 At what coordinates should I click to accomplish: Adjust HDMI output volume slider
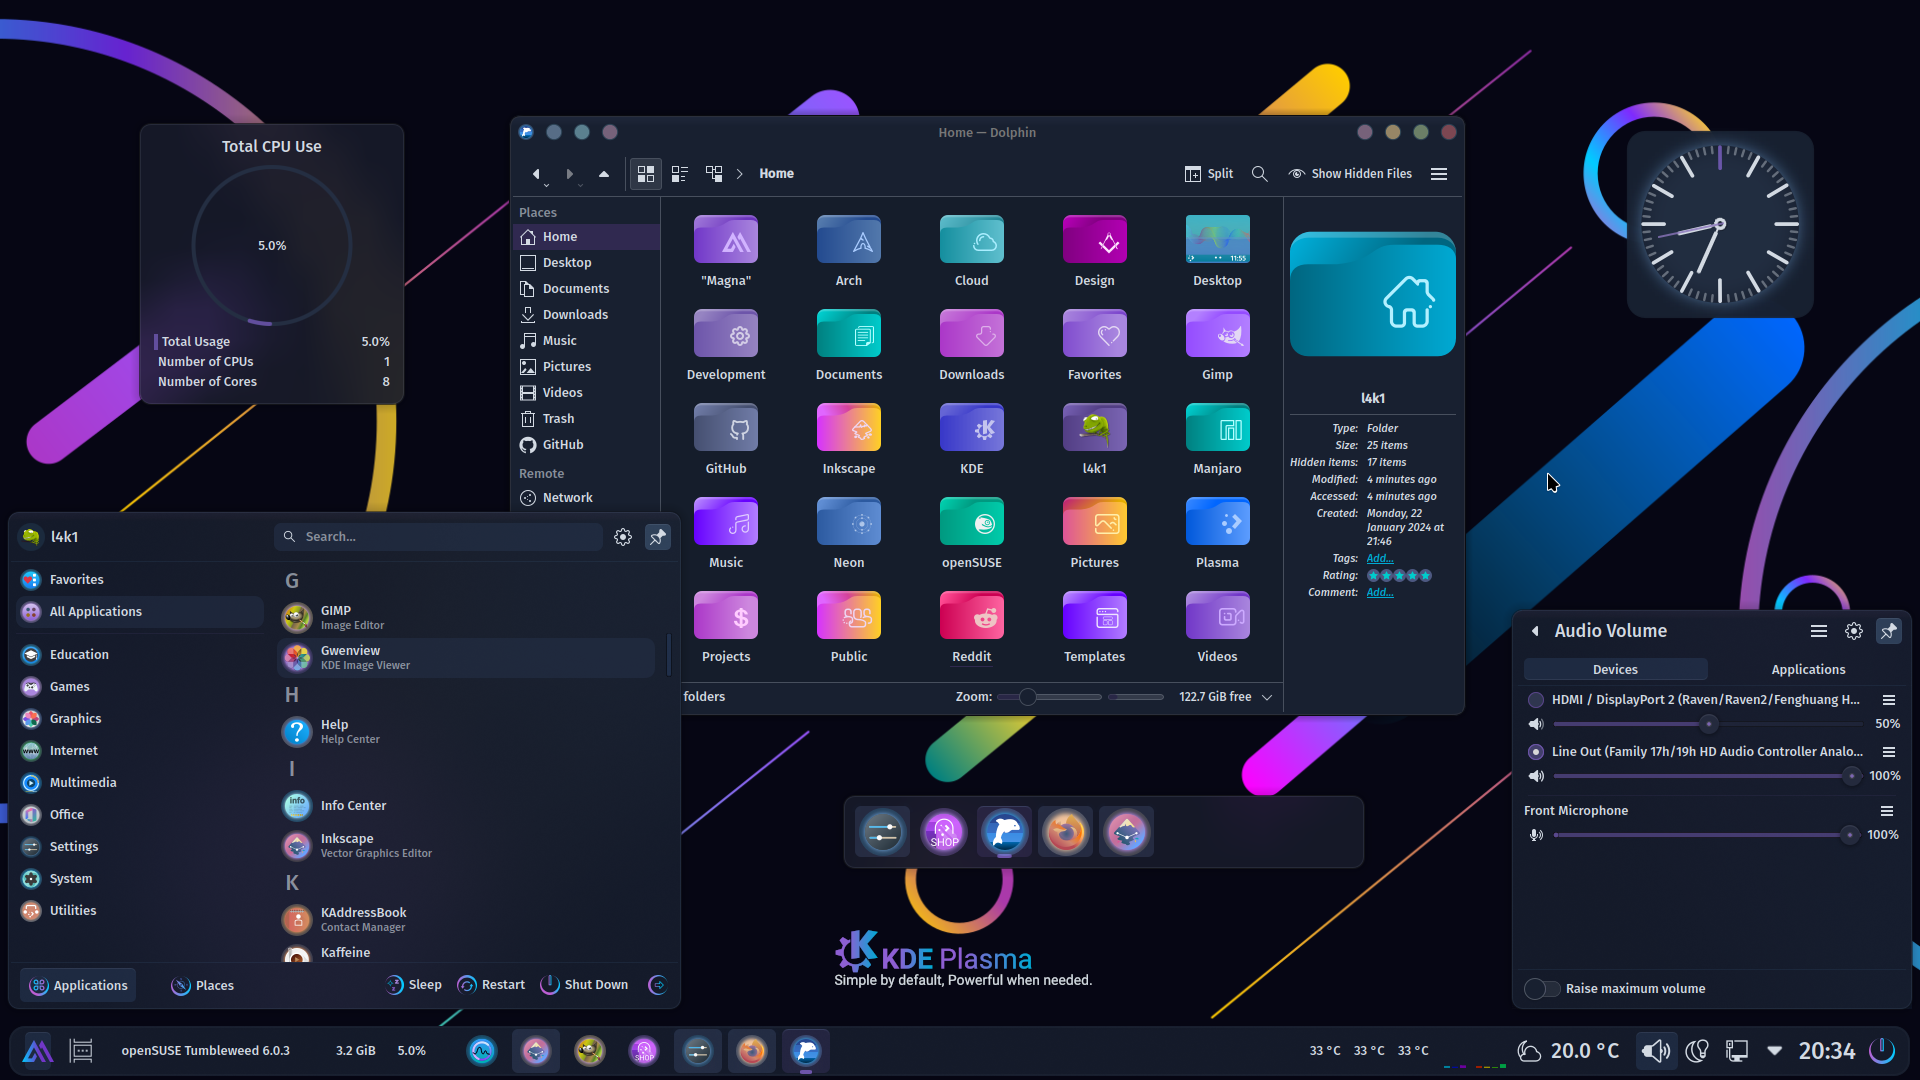(x=1707, y=724)
